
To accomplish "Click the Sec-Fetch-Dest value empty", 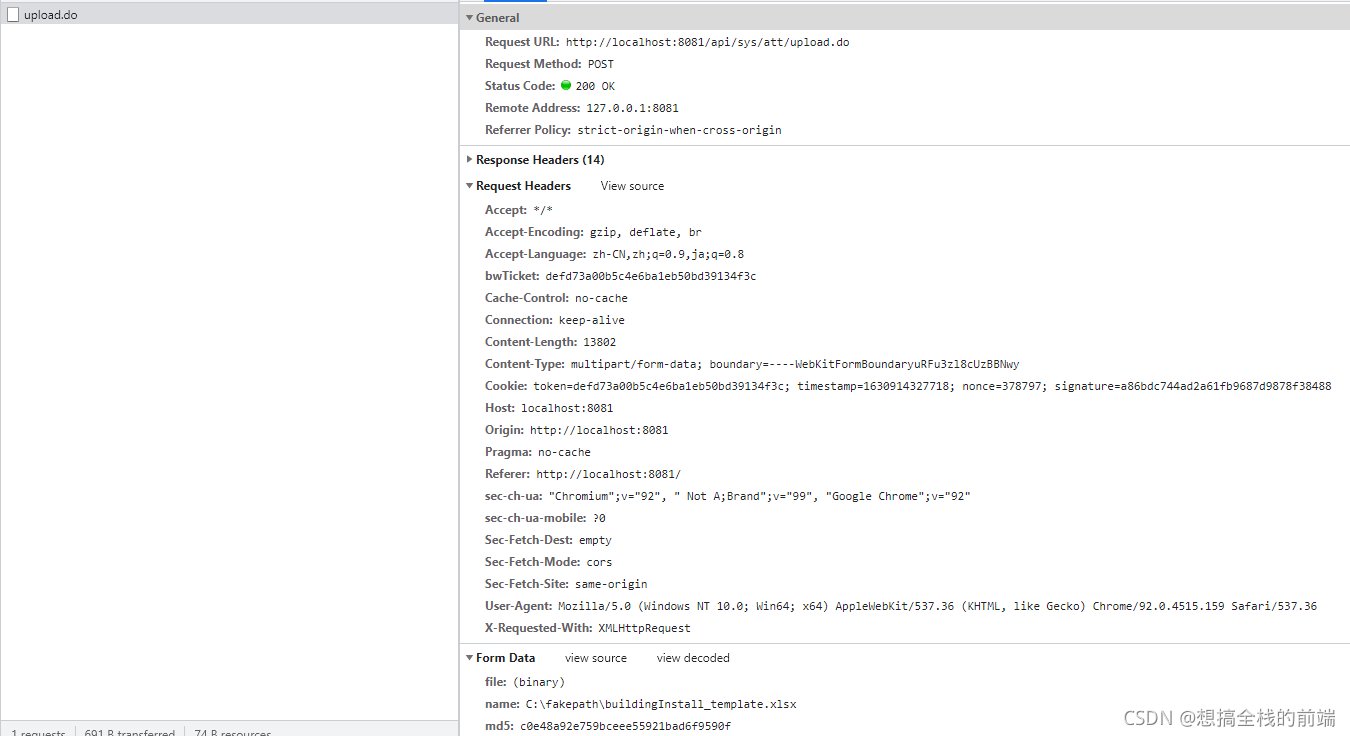I will [x=595, y=540].
